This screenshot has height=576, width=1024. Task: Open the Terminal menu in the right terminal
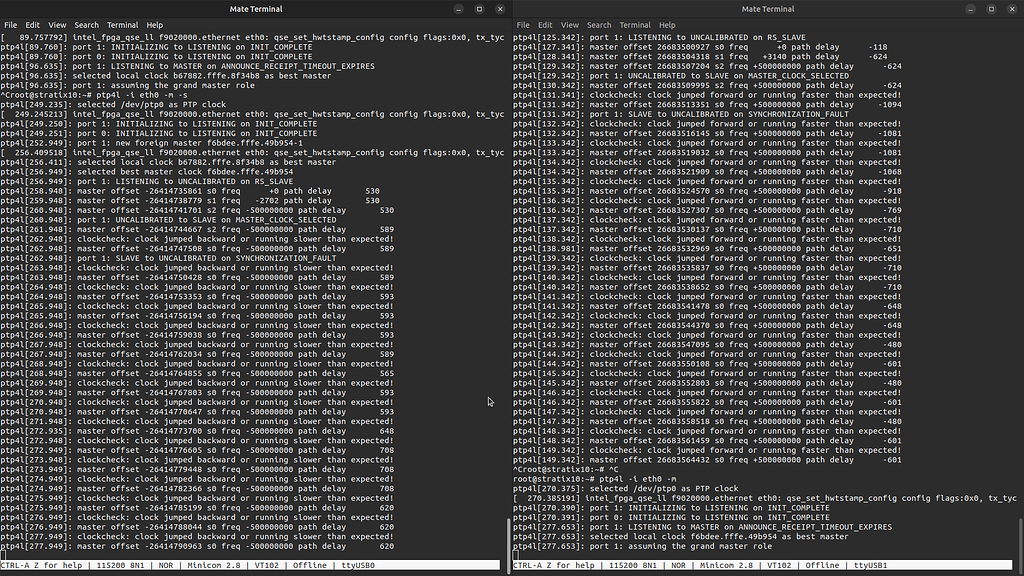[634, 25]
